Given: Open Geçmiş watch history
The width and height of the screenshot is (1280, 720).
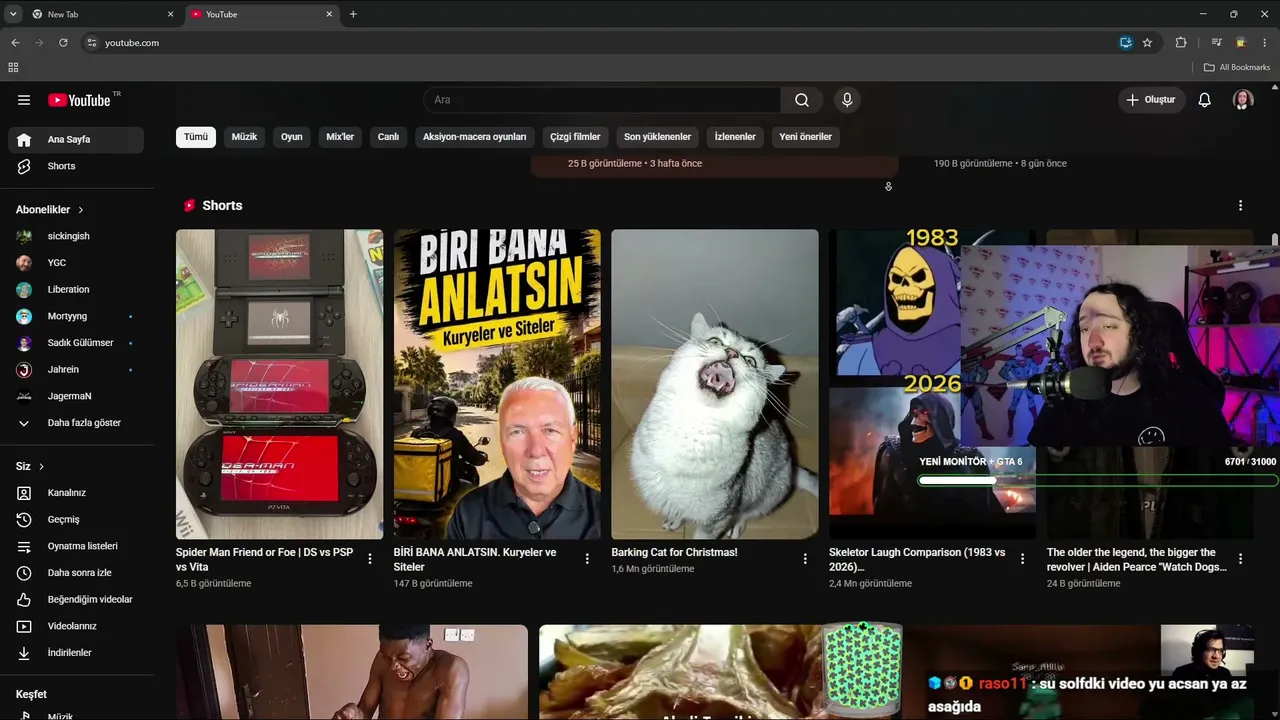Looking at the screenshot, I should 76,520.
